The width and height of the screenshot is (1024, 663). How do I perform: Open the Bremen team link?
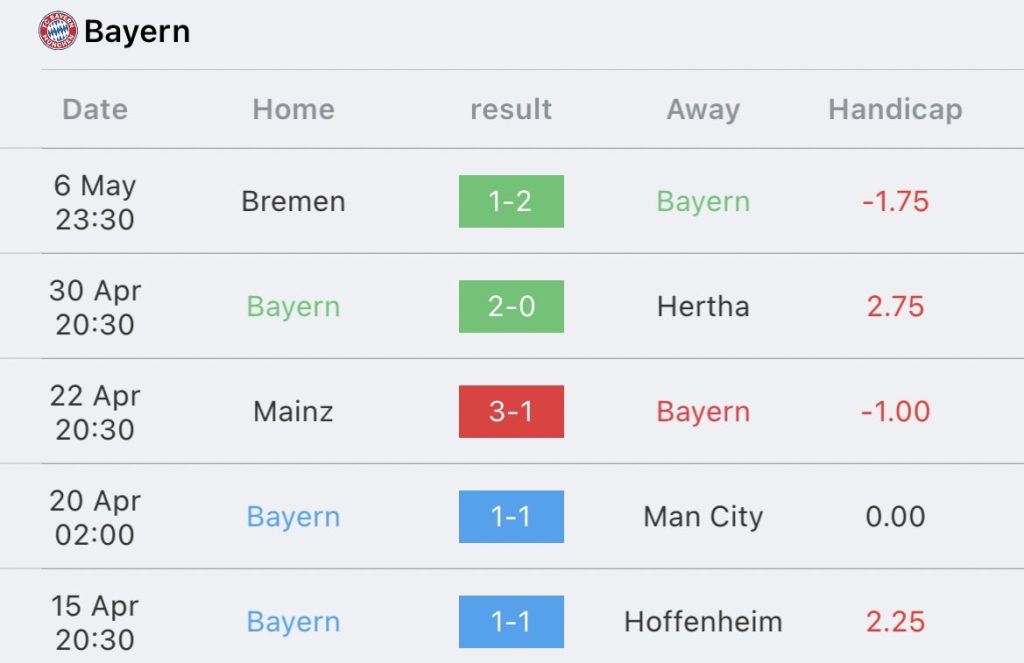coord(293,201)
